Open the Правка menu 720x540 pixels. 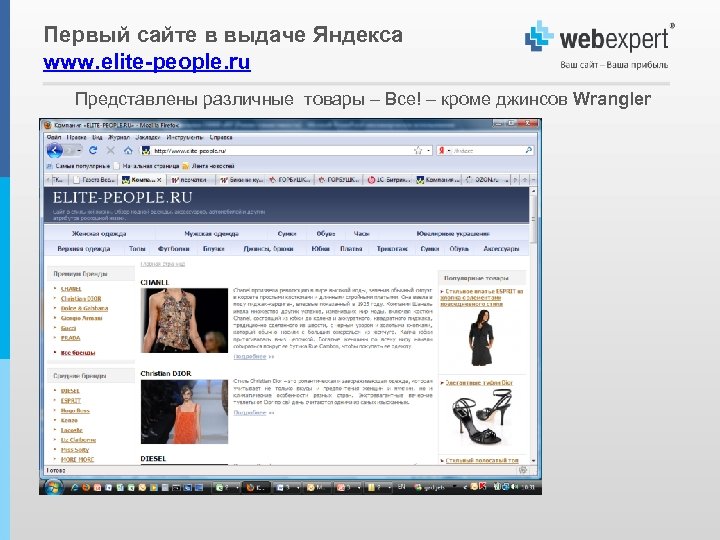pos(76,137)
